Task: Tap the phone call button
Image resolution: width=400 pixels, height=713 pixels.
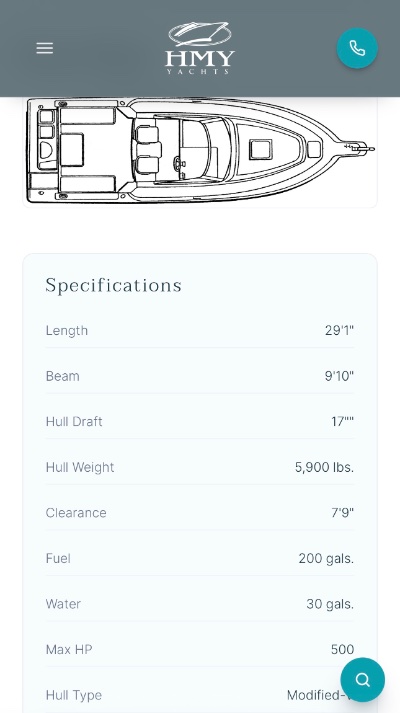Action: [357, 48]
